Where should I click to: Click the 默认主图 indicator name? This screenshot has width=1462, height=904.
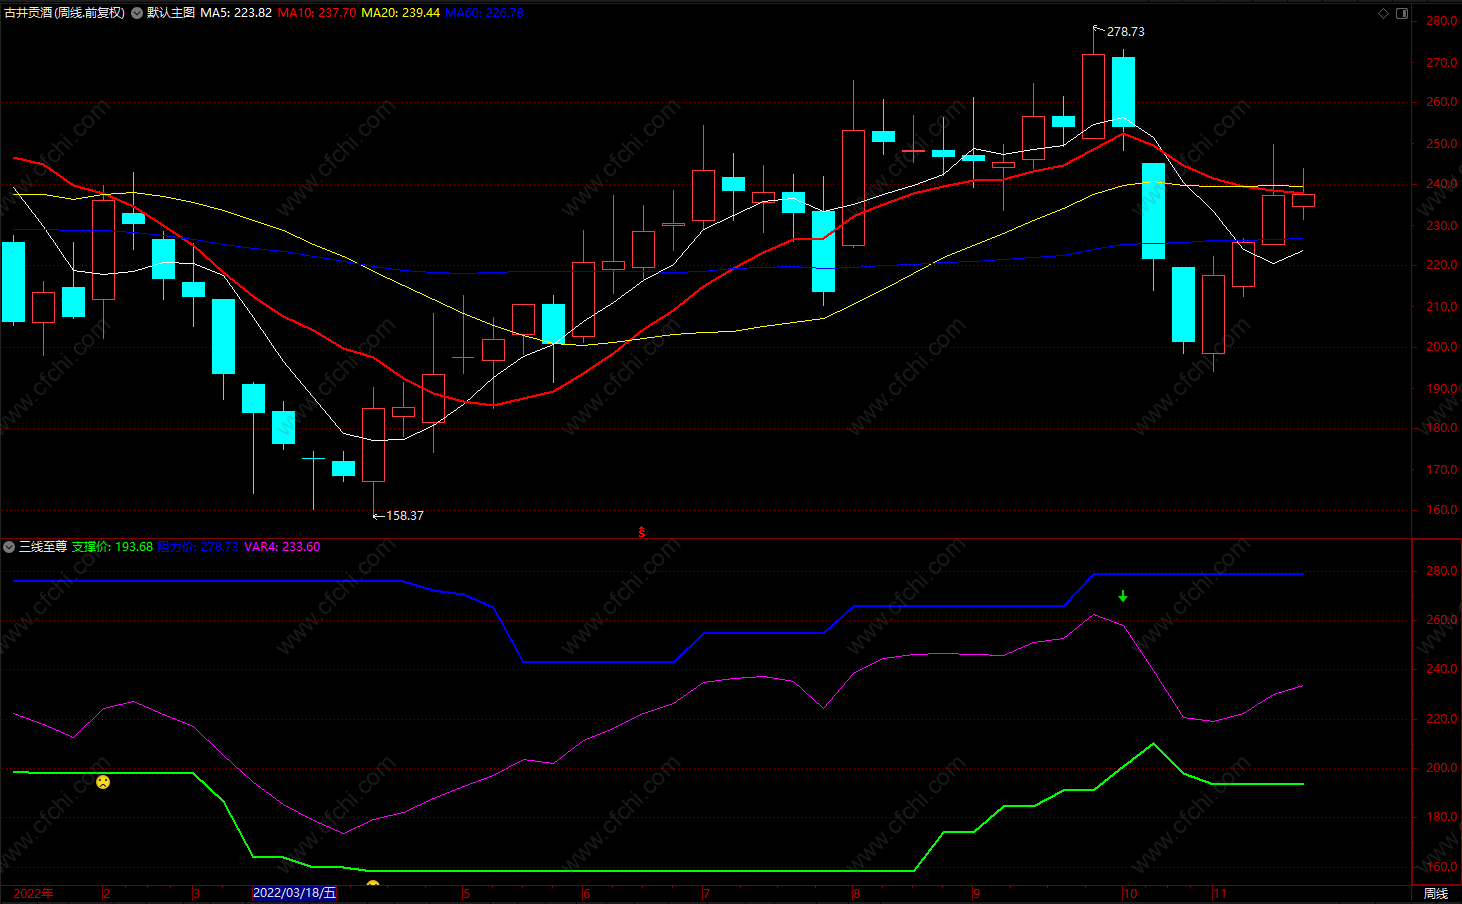(171, 13)
